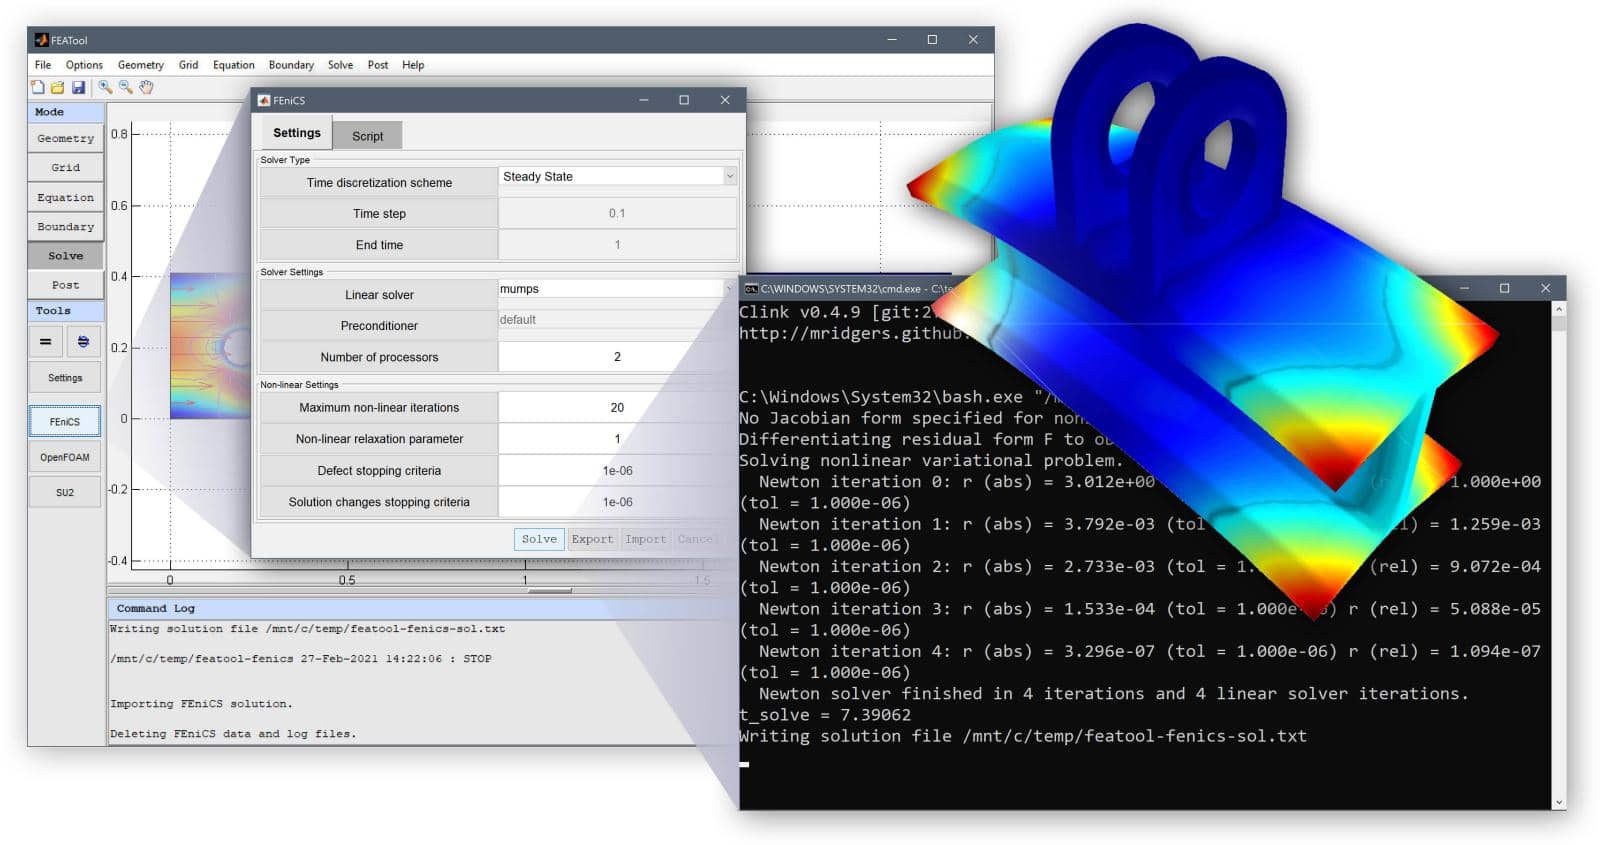This screenshot has width=1600, height=845.
Task: Switch to the Script tab
Action: coord(367,136)
